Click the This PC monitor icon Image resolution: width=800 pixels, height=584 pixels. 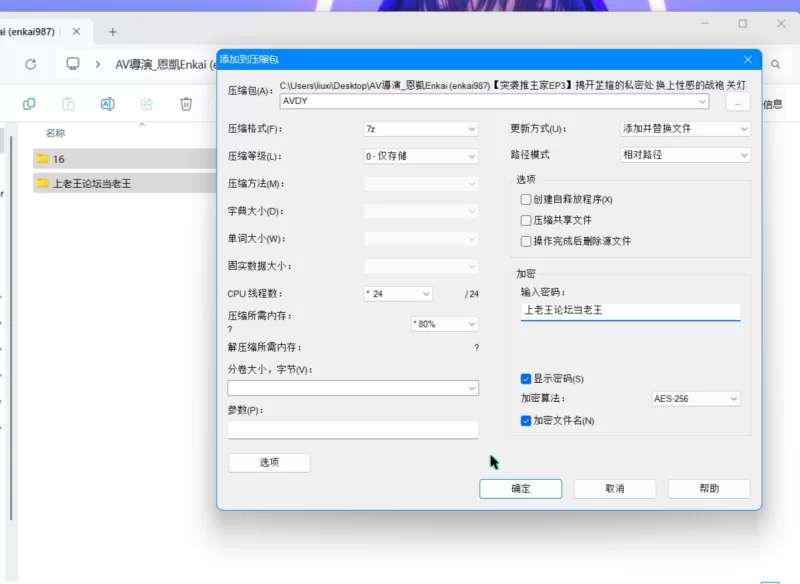point(73,64)
